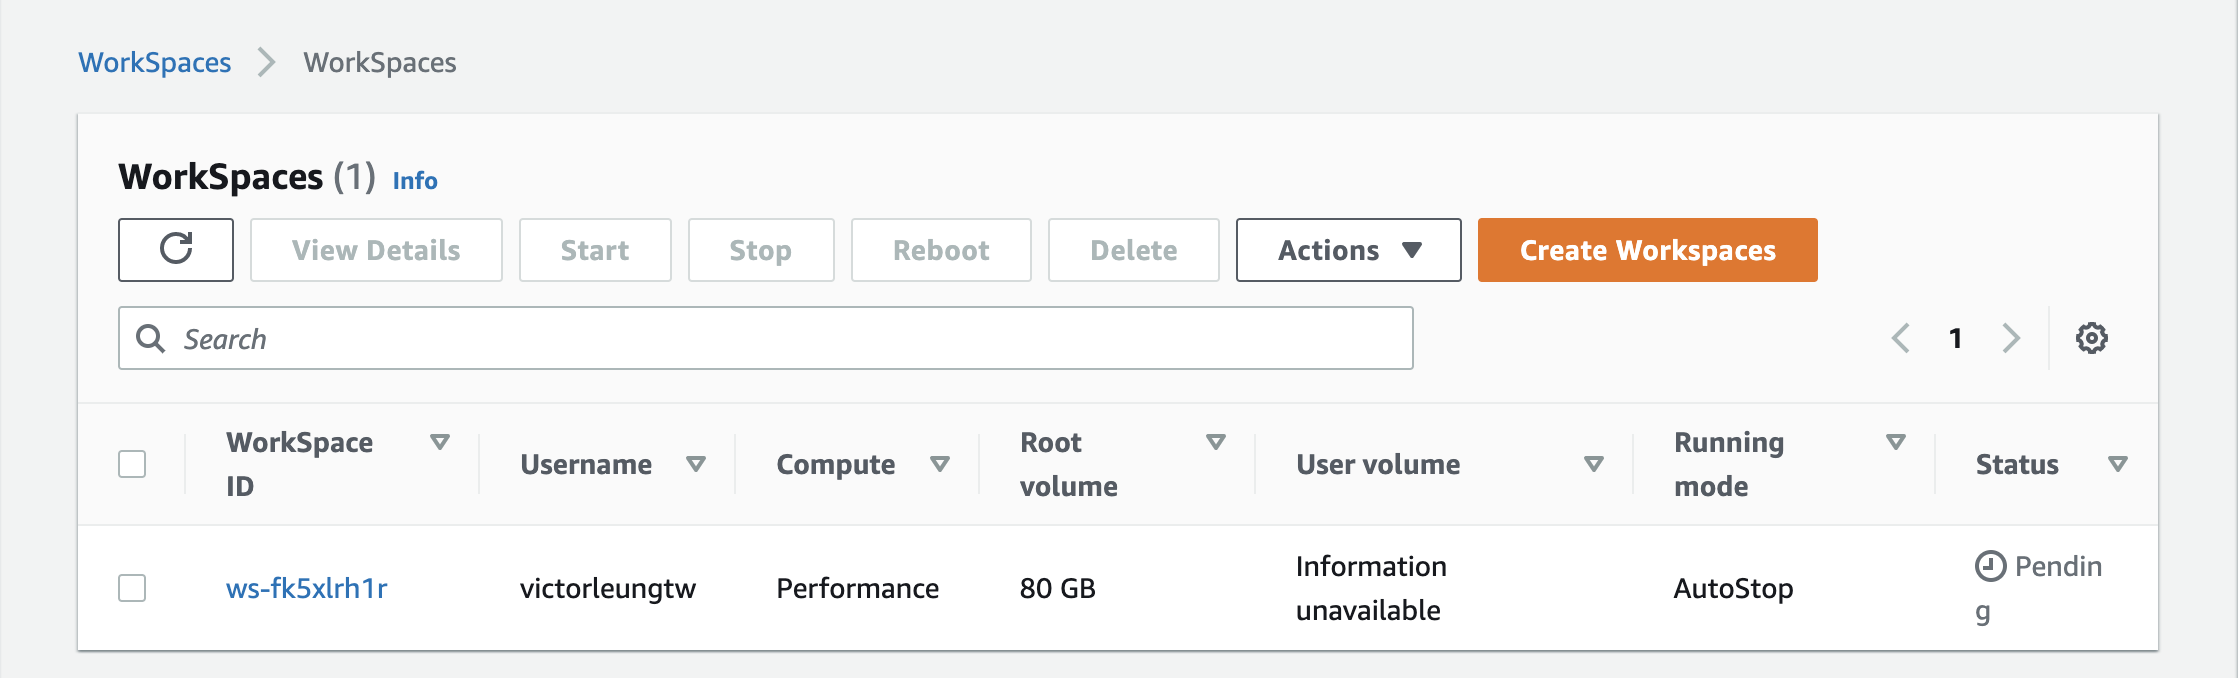Focus the Search input field
Image resolution: width=2240 pixels, height=678 pixels.
tap(766, 338)
